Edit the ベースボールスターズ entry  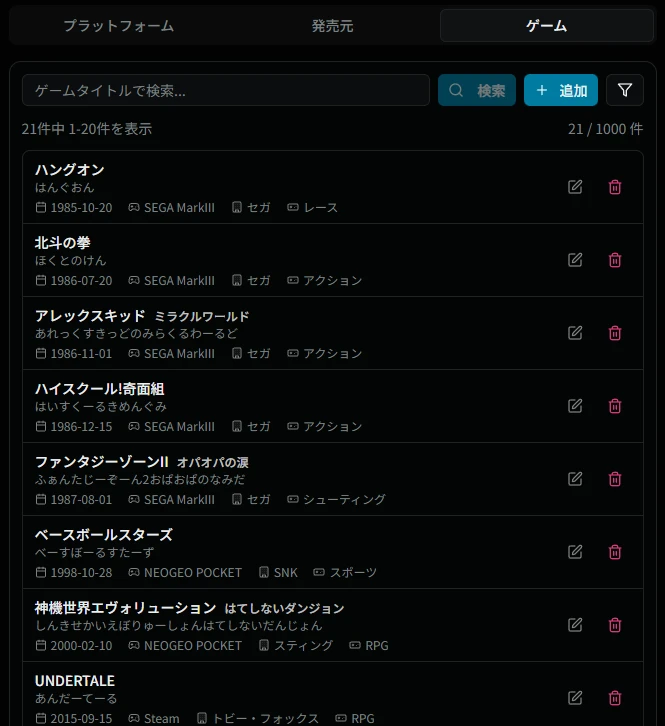[x=575, y=552]
